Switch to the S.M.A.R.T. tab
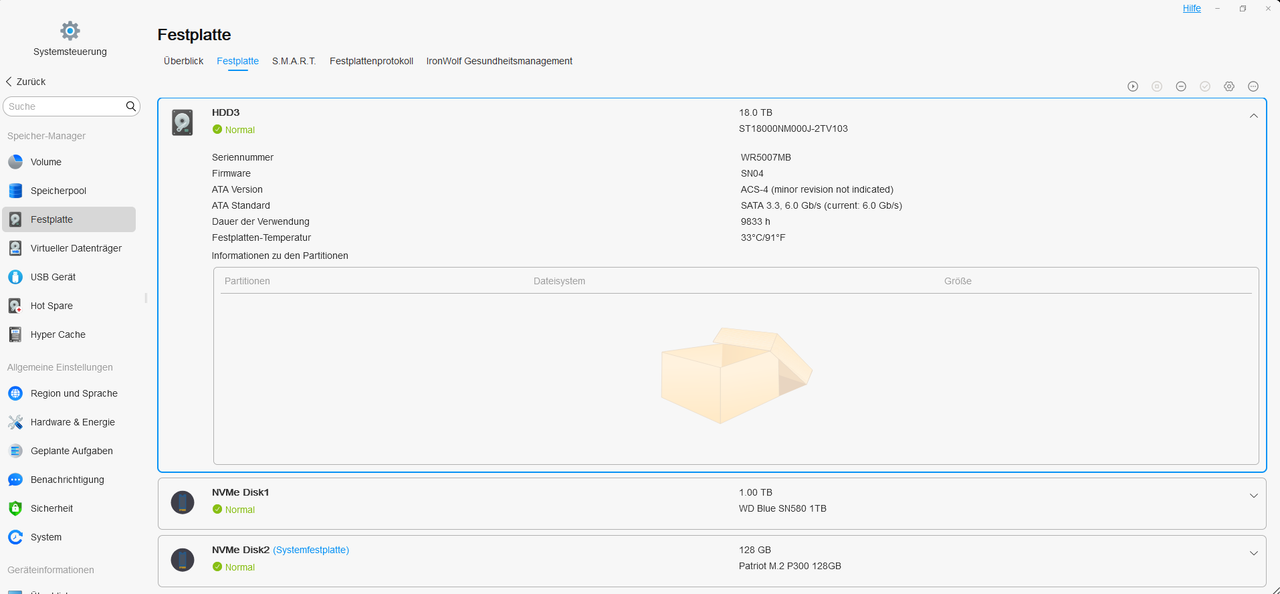This screenshot has width=1280, height=594. (294, 61)
